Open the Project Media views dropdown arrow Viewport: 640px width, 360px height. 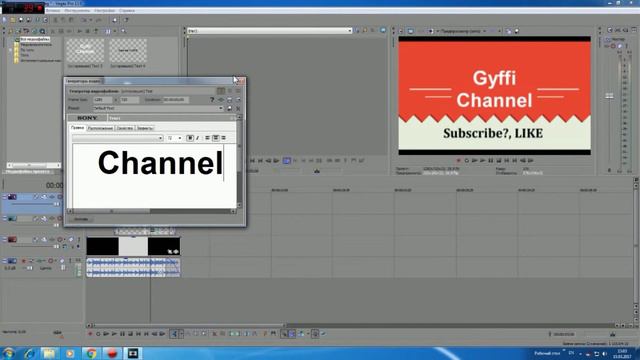(x=115, y=31)
